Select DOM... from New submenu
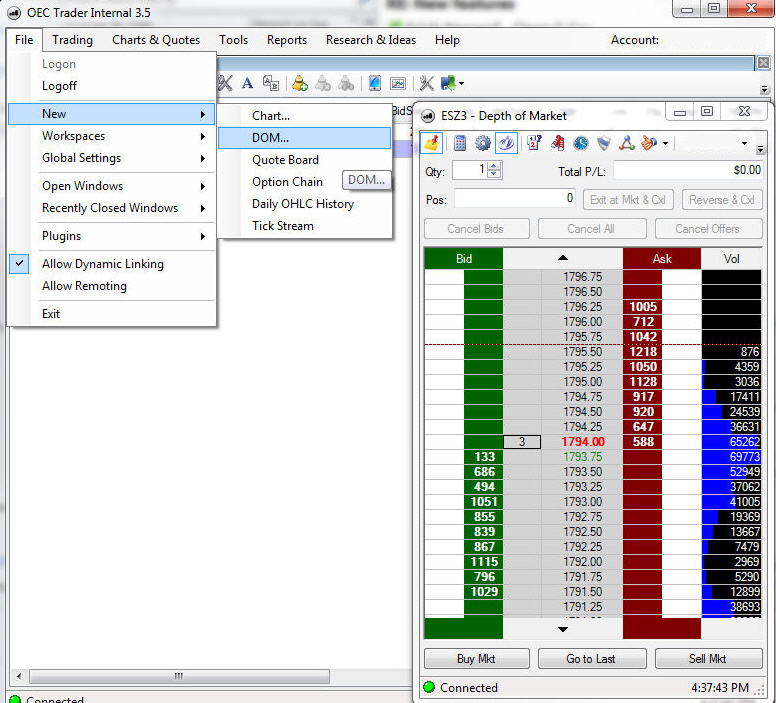The width and height of the screenshot is (776, 703). point(304,138)
